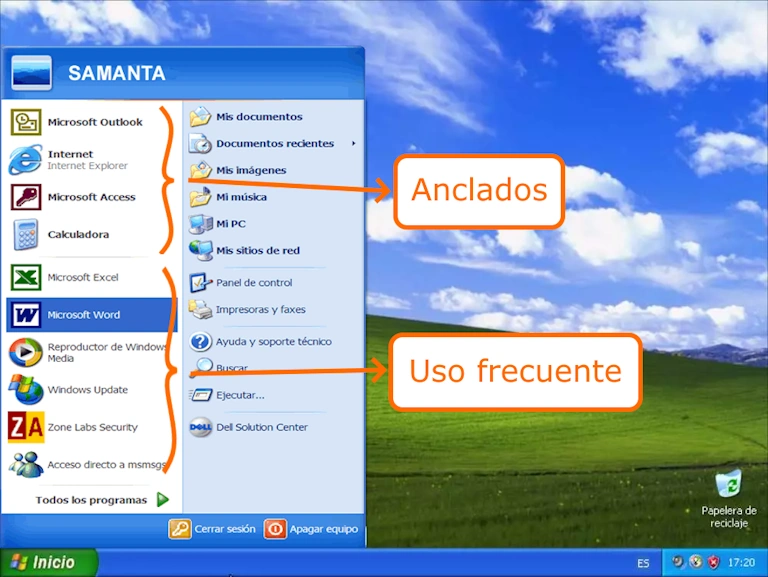The image size is (768, 577).
Task: Click the Mi PC label text
Action: (x=231, y=224)
